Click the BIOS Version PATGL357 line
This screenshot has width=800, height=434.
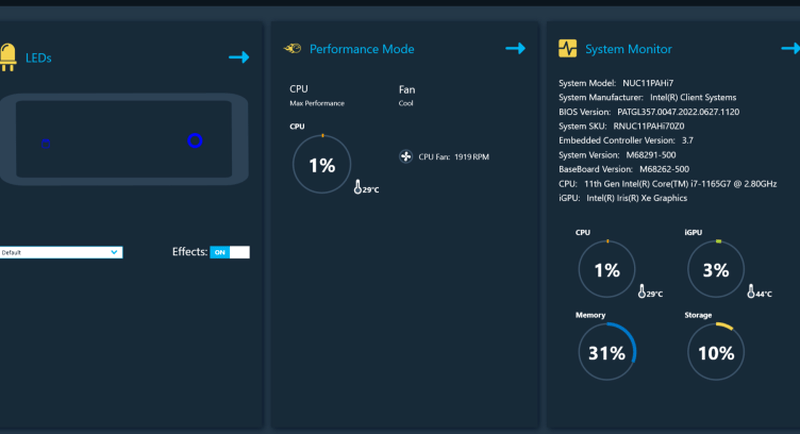[648, 112]
